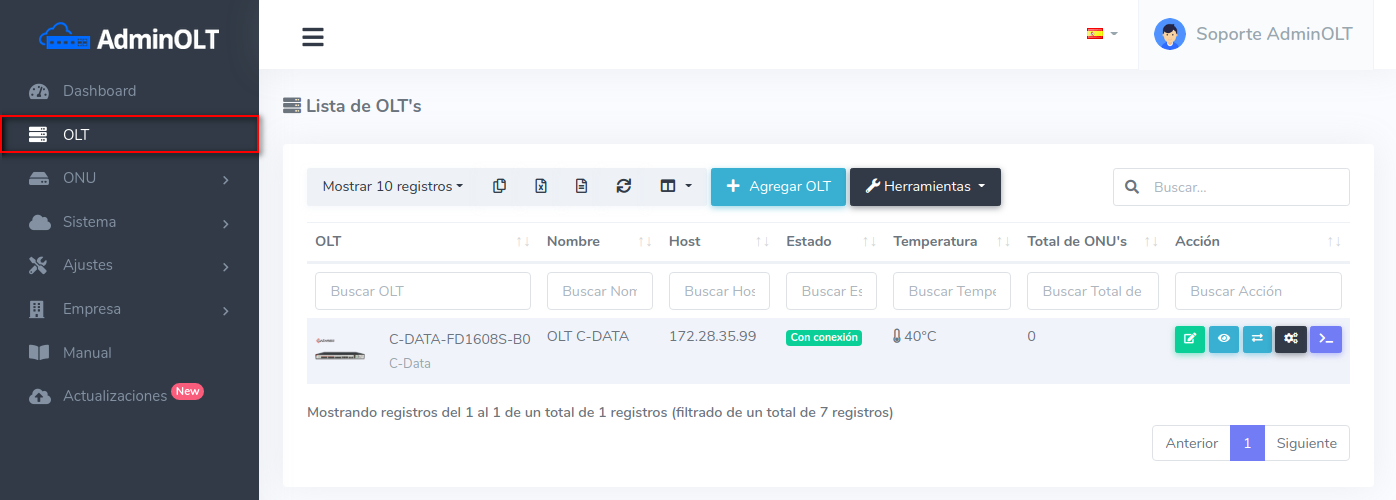Click the document export file icon
1396x500 pixels.
tap(582, 186)
